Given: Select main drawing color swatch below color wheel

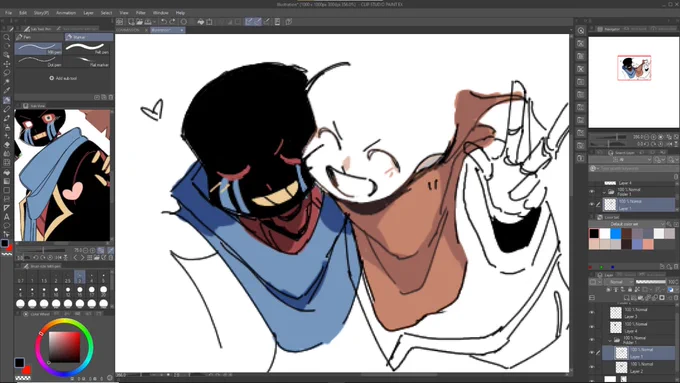Looking at the screenshot, I should (x=20, y=362).
